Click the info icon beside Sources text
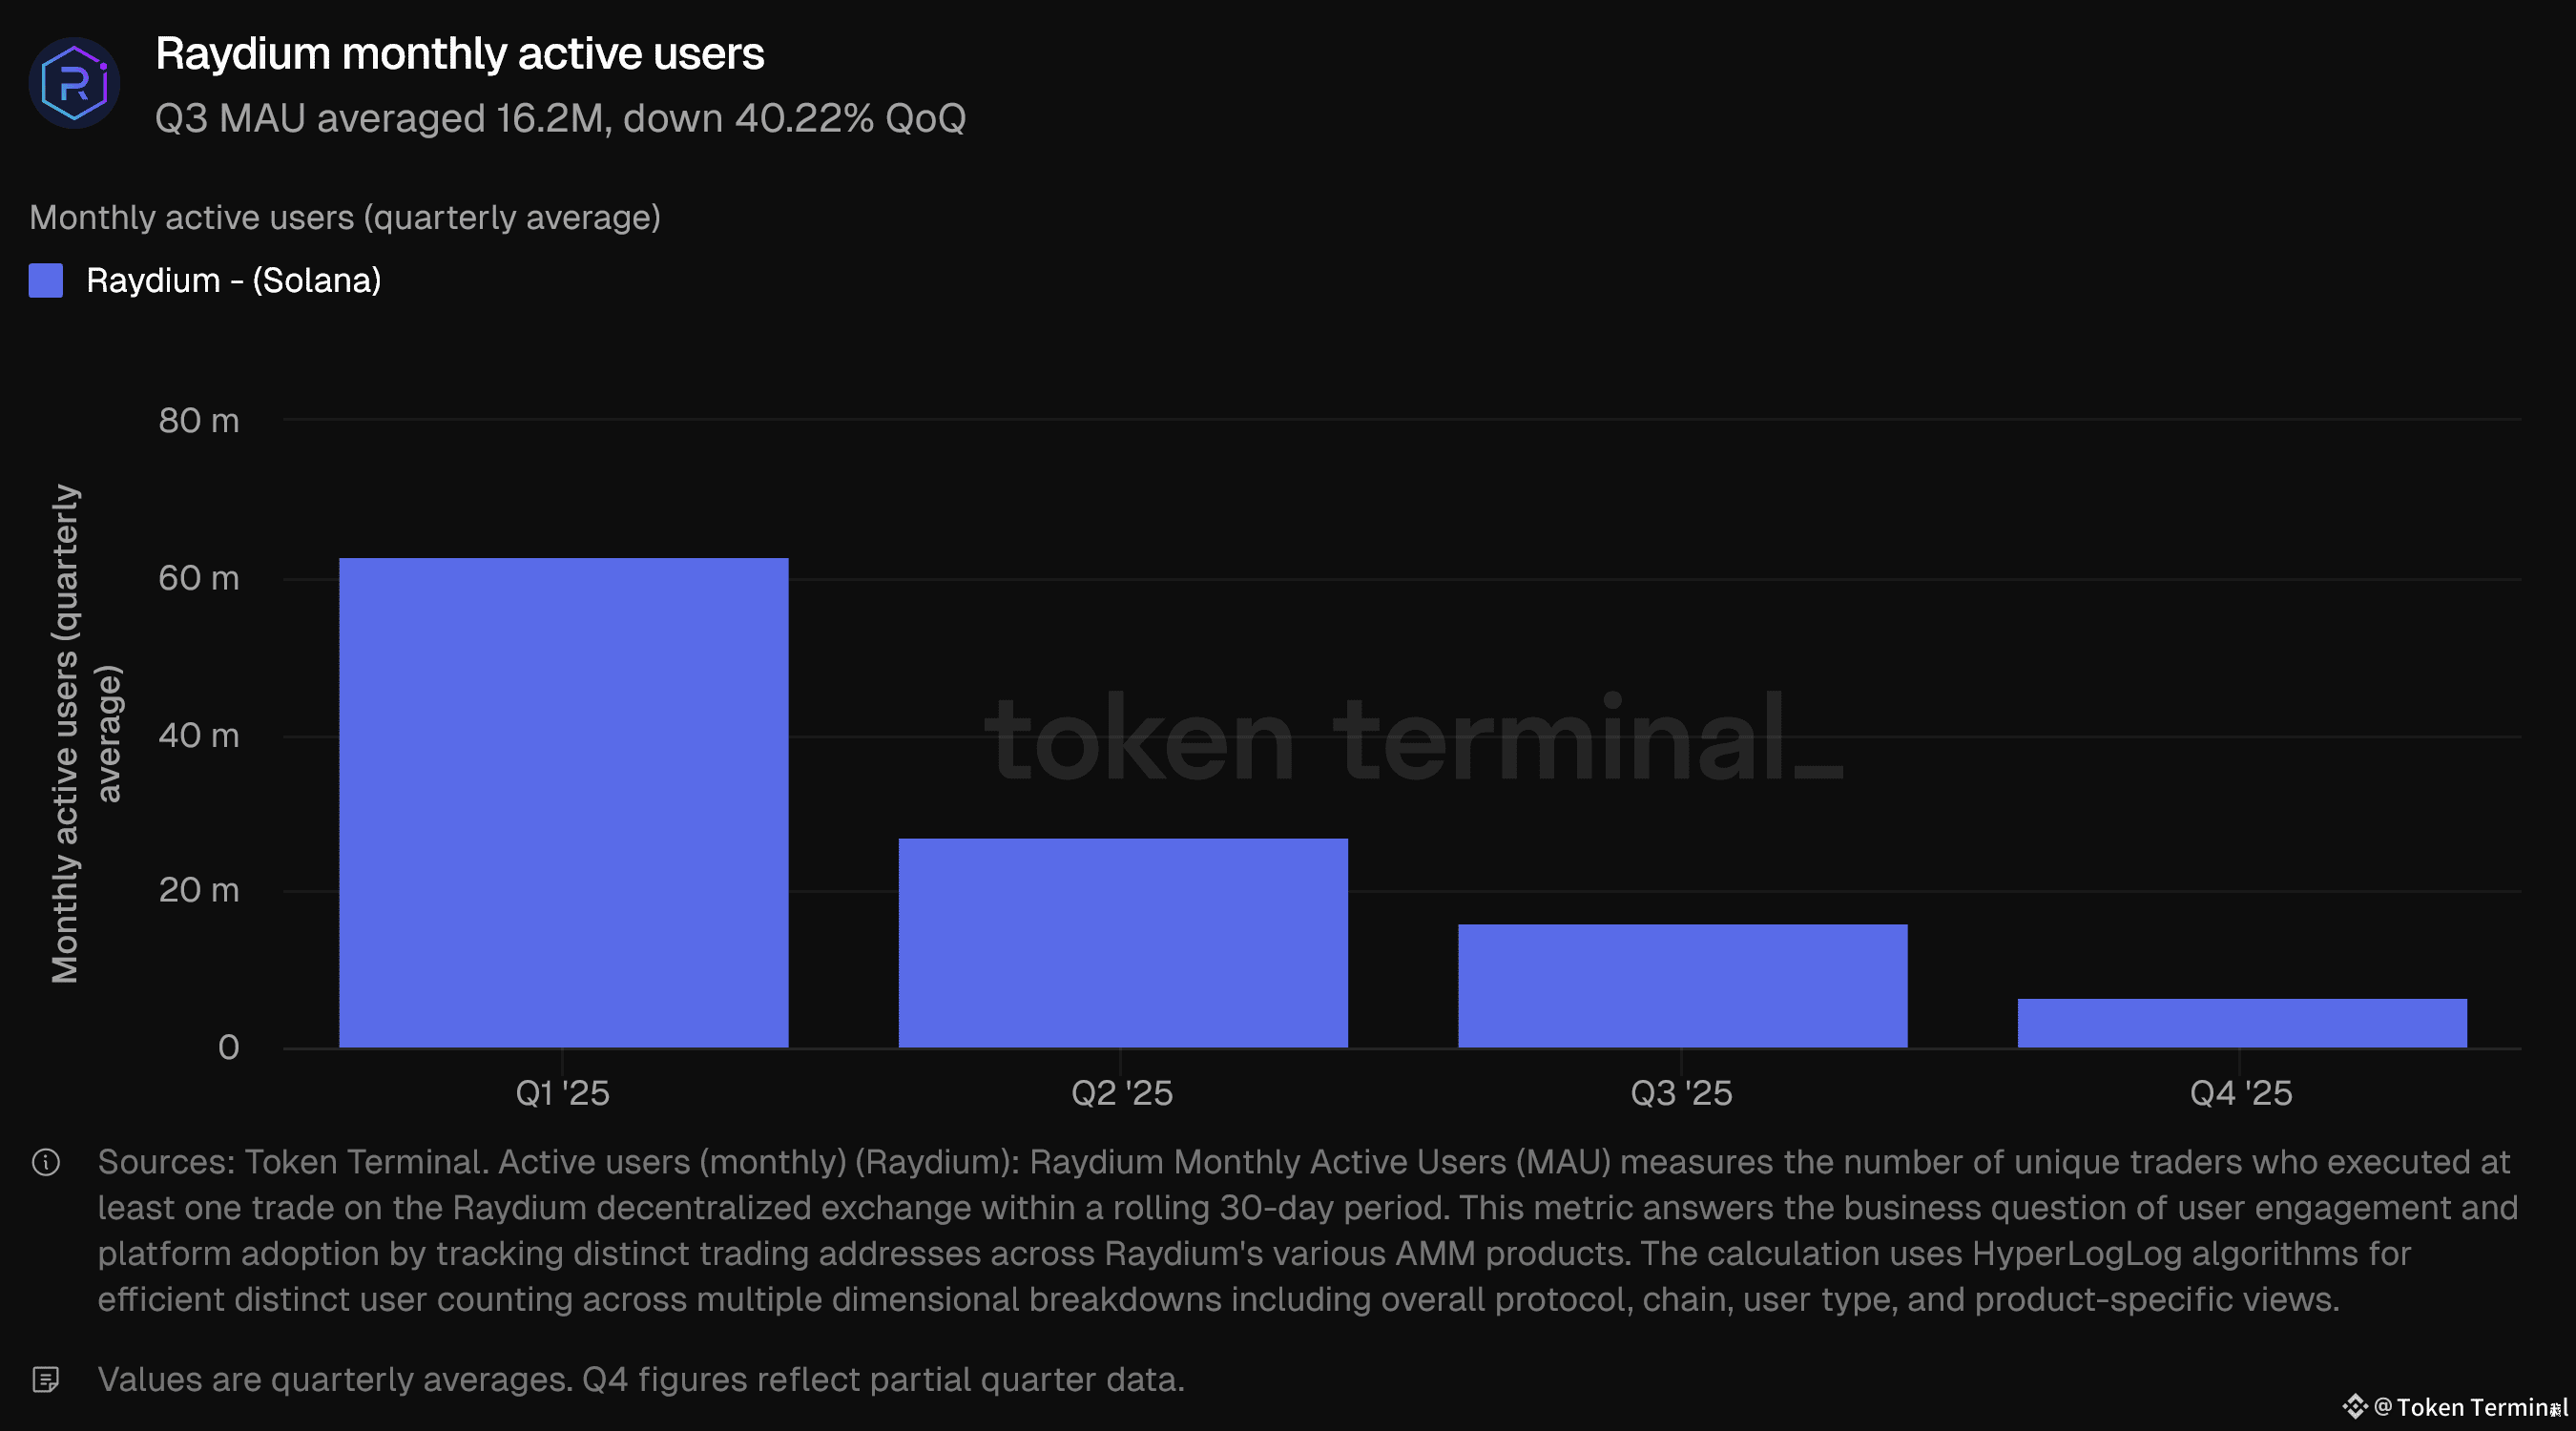Screen dimensions: 2576x1431 46,1162
